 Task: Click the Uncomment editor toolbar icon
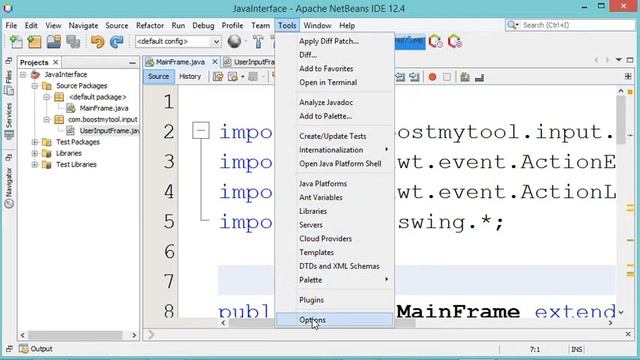[479, 77]
